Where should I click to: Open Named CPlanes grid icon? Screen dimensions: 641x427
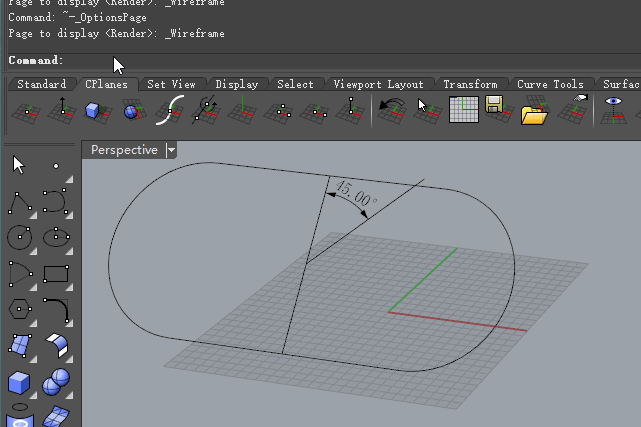pyautogui.click(x=464, y=110)
